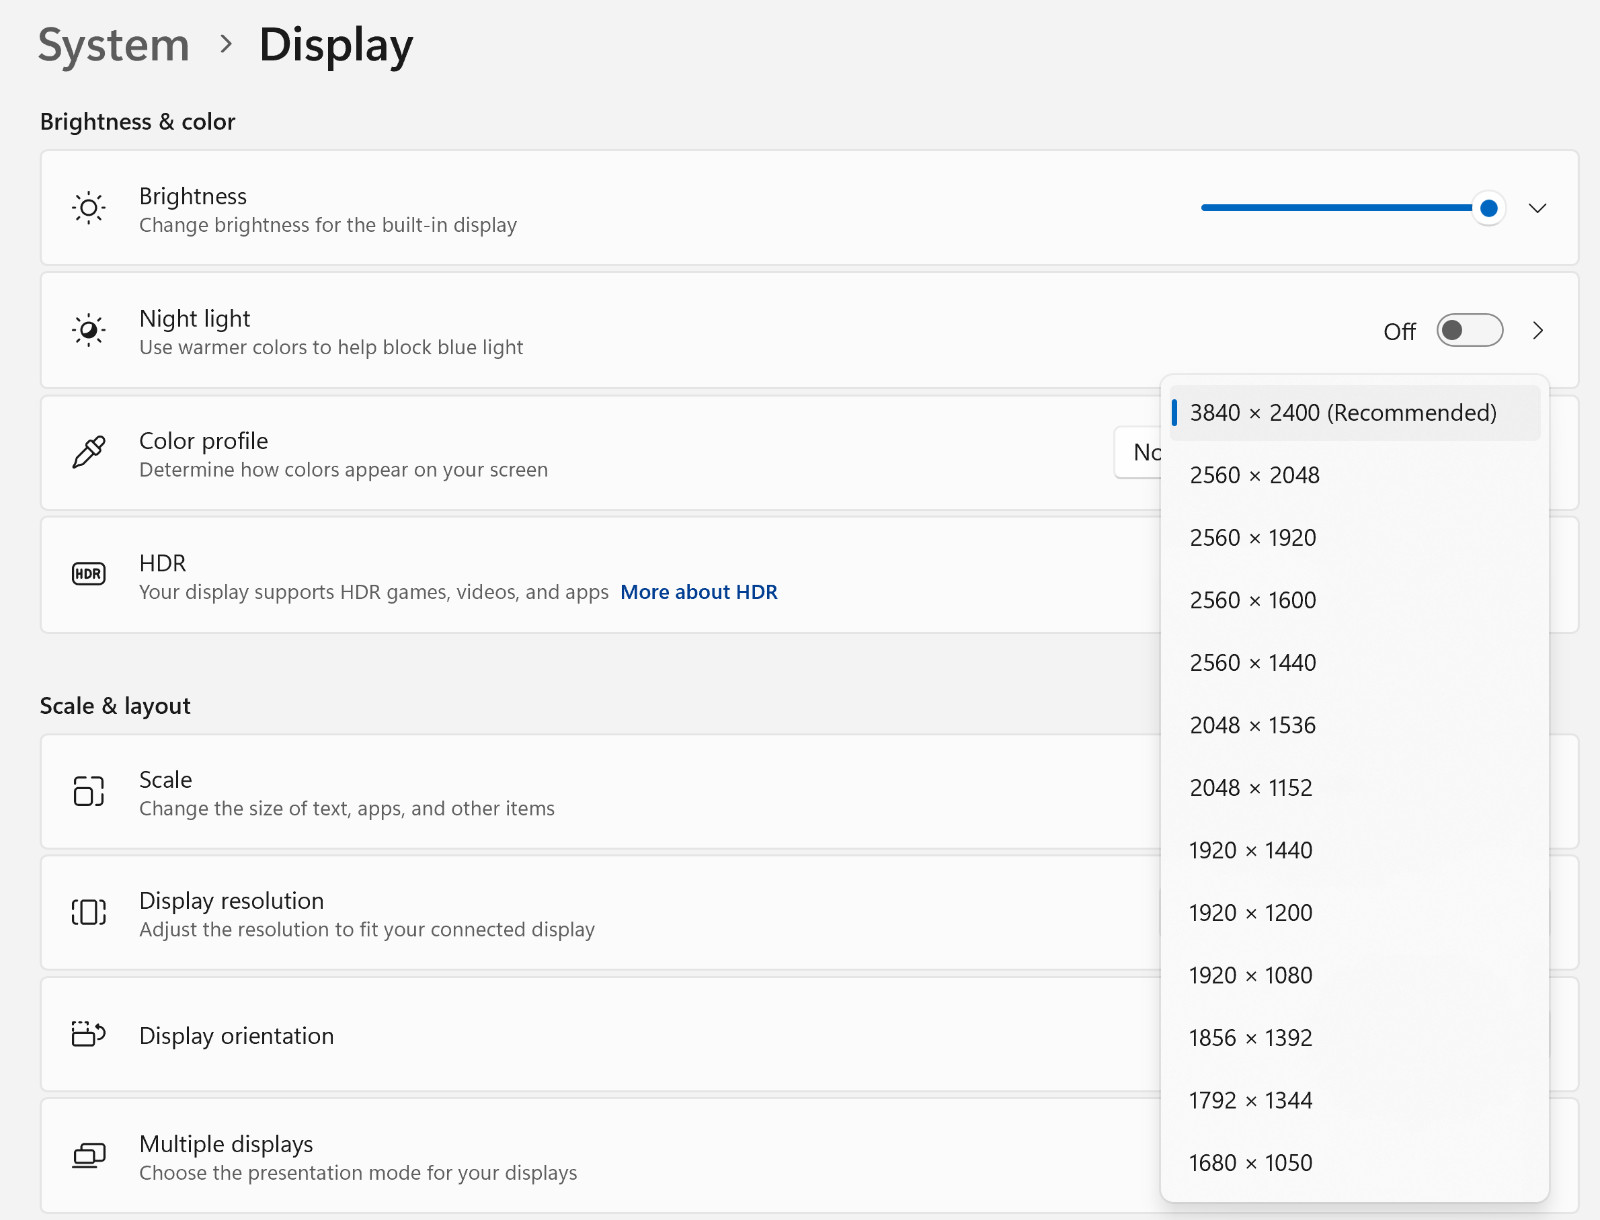This screenshot has width=1600, height=1220.
Task: Click the Scale icon
Action: [x=89, y=791]
